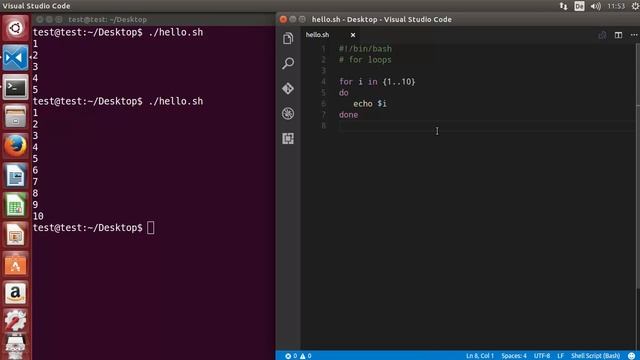
Task: Click the '#!/bin/bash' shebang line
Action: (x=365, y=49)
